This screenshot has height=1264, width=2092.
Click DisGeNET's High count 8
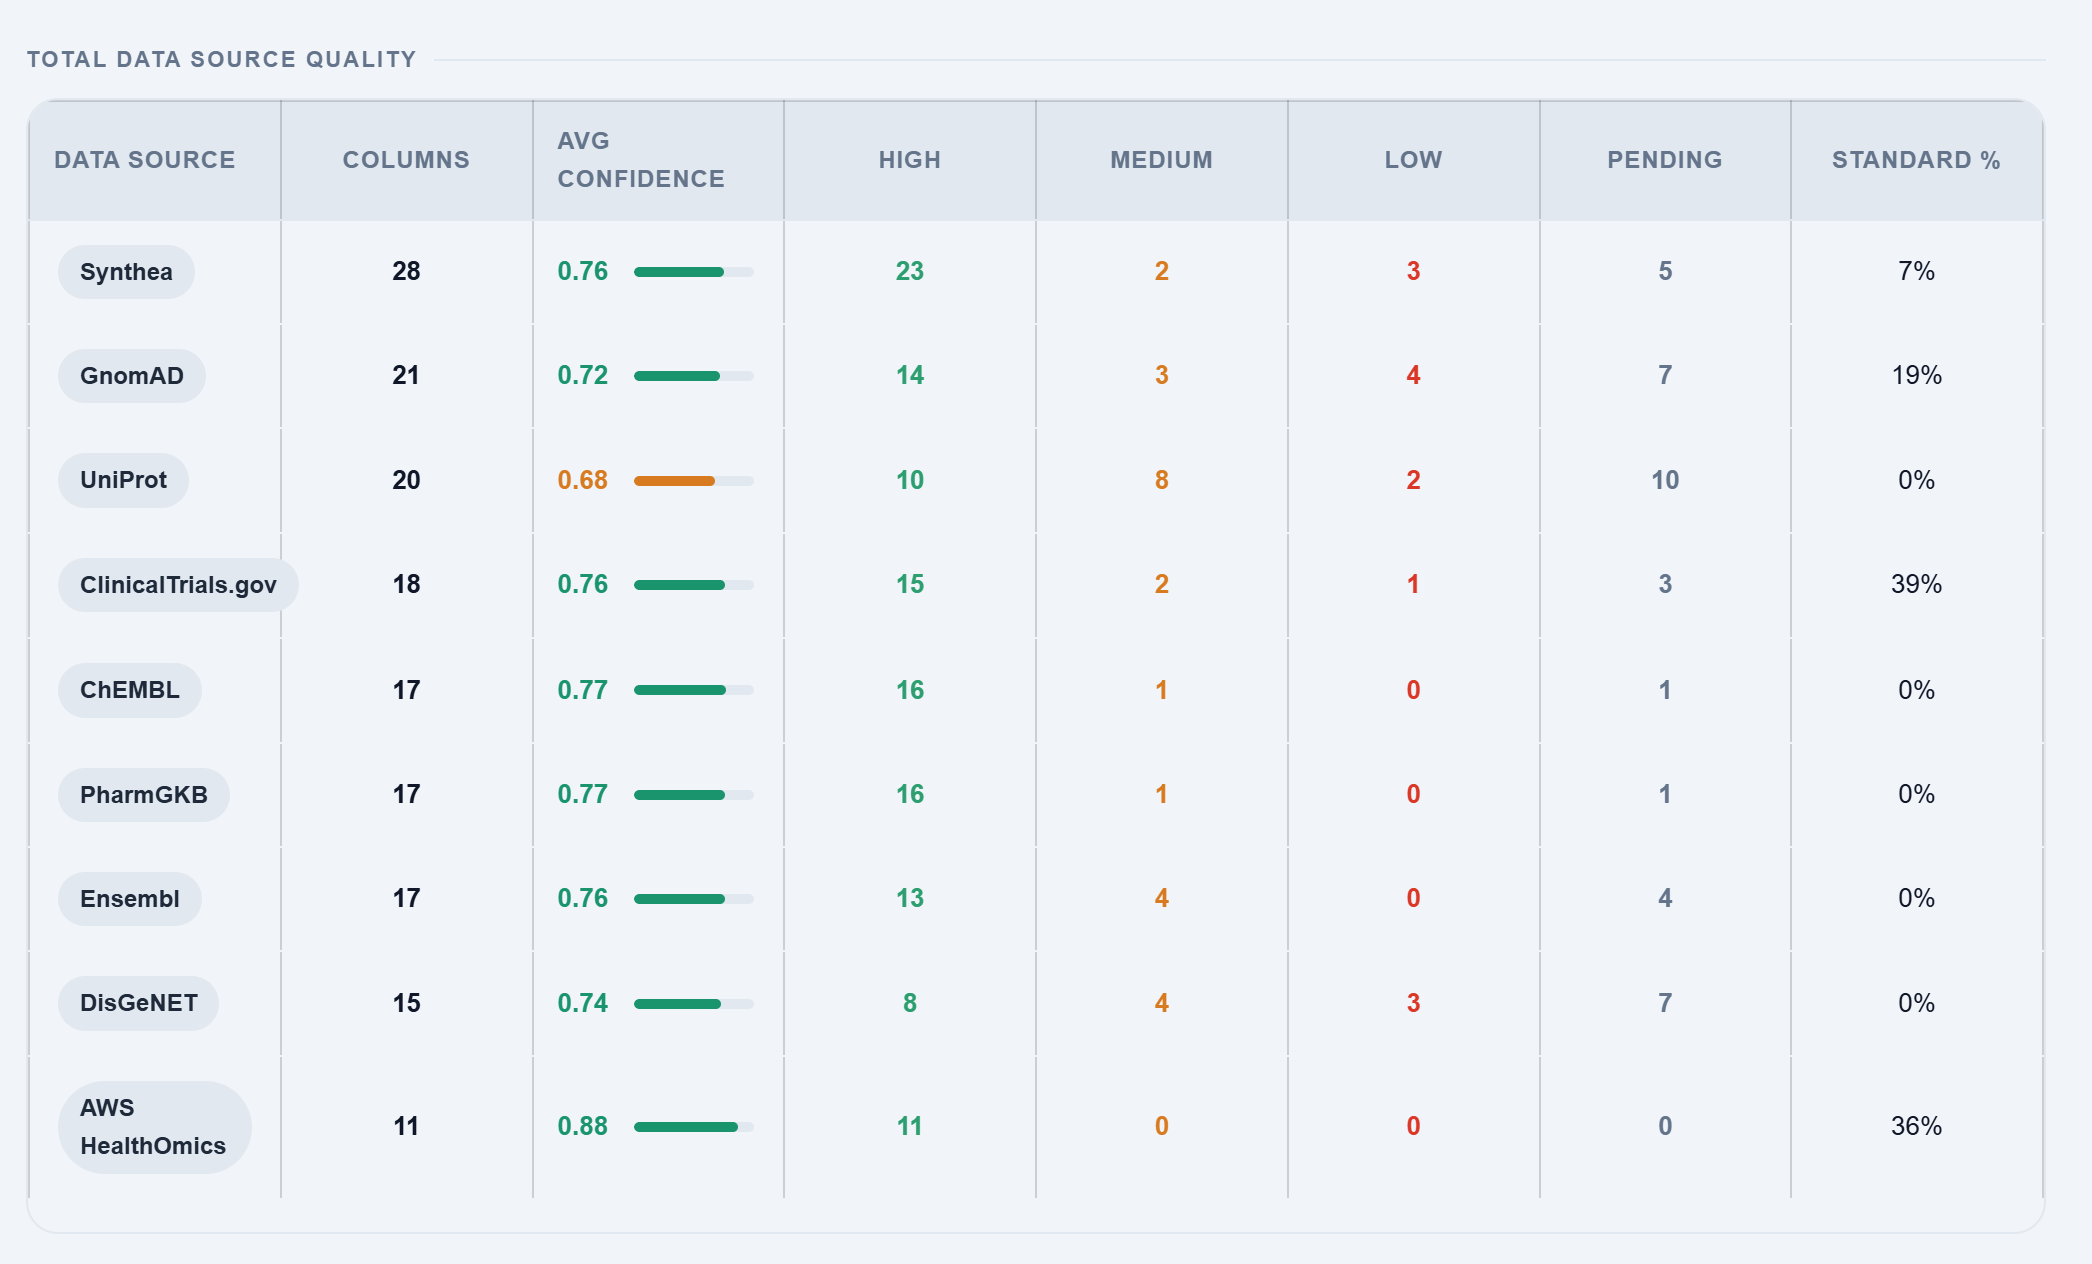[x=910, y=1003]
